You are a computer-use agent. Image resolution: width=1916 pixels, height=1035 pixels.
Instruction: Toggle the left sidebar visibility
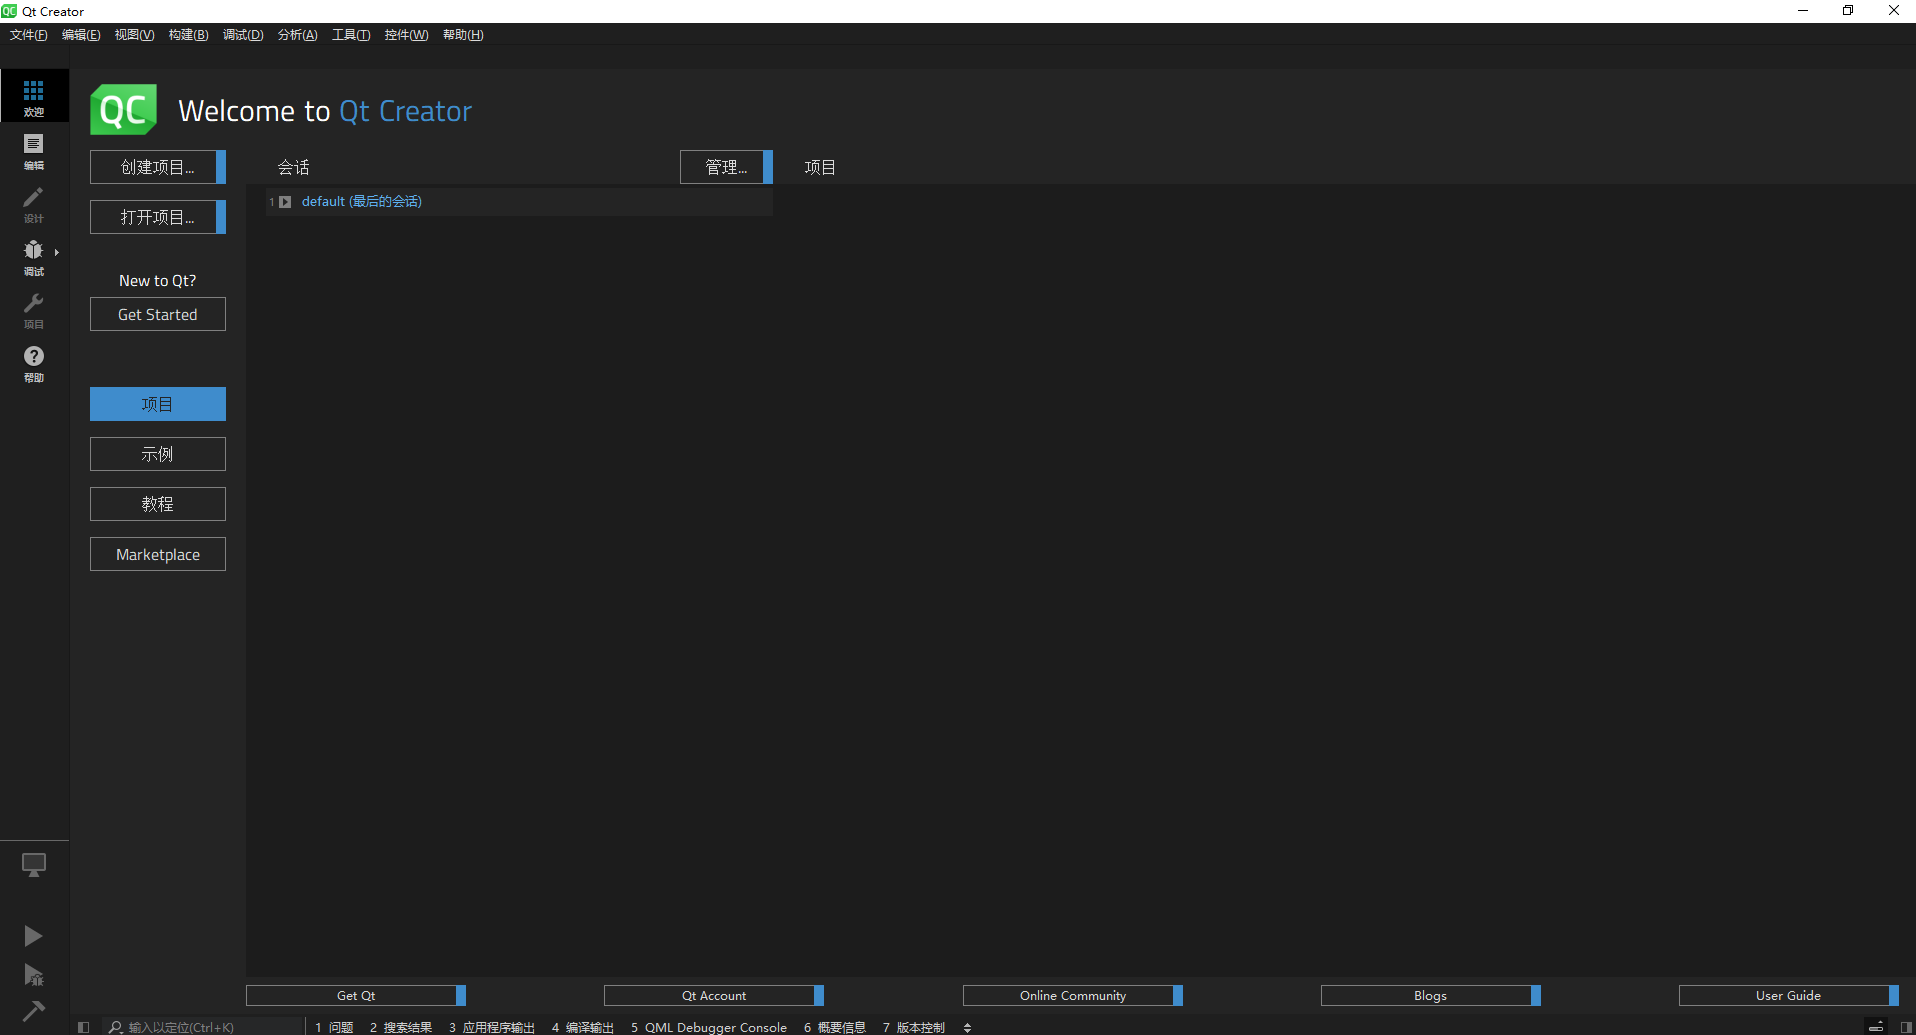point(84,1027)
